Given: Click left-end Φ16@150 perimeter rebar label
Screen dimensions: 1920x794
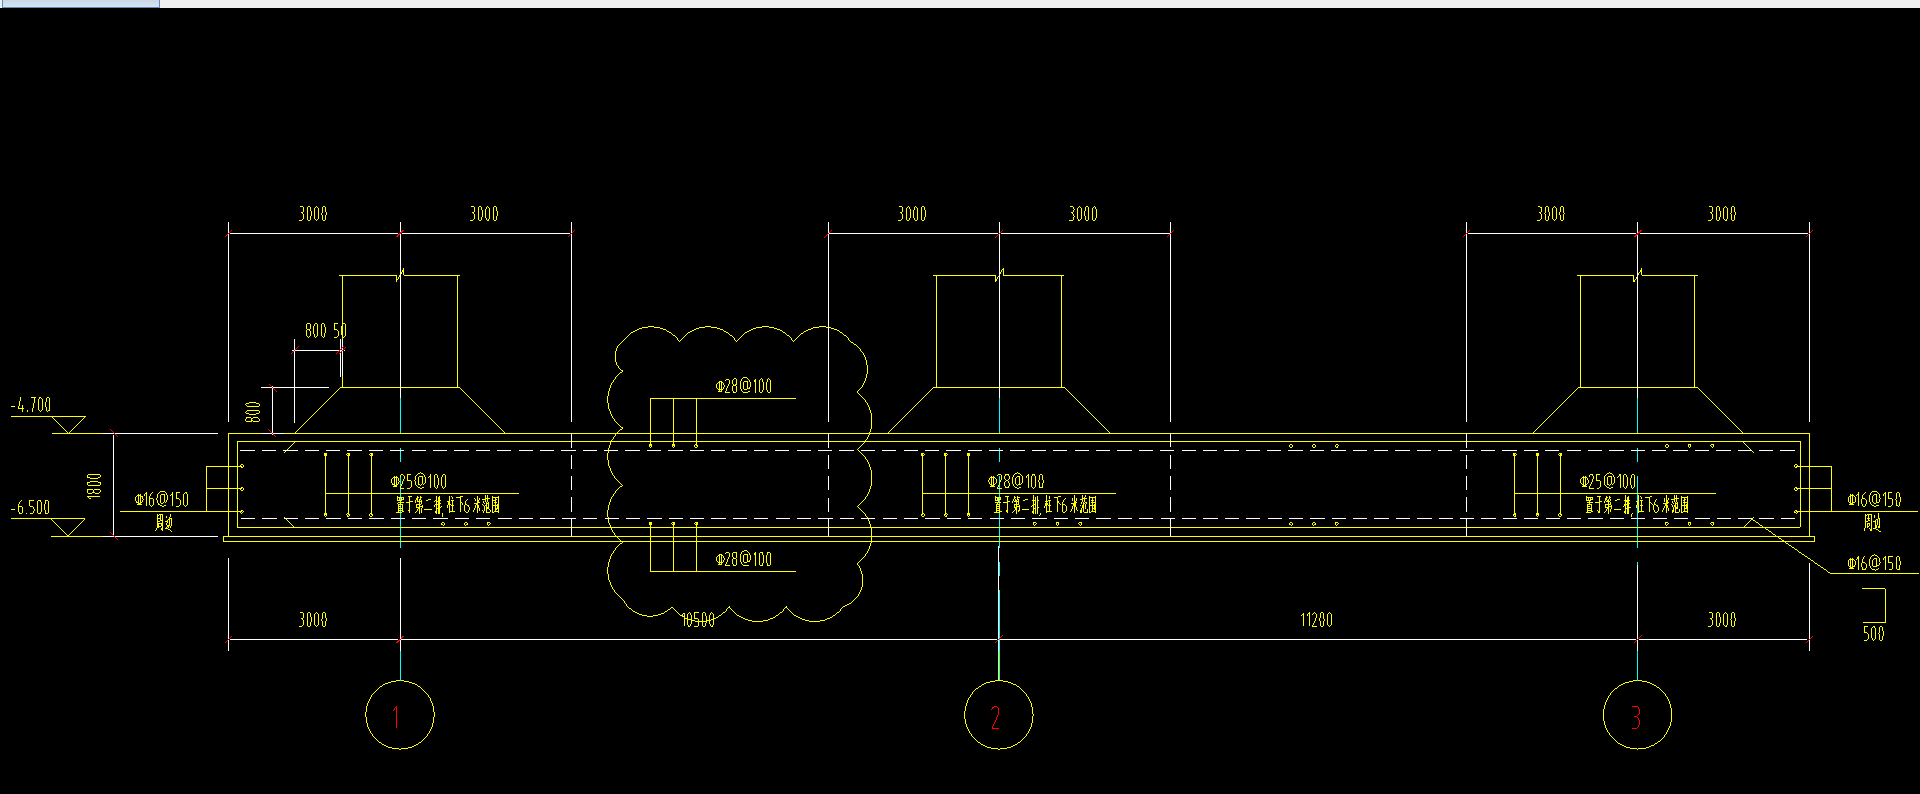Looking at the screenshot, I should [x=162, y=499].
